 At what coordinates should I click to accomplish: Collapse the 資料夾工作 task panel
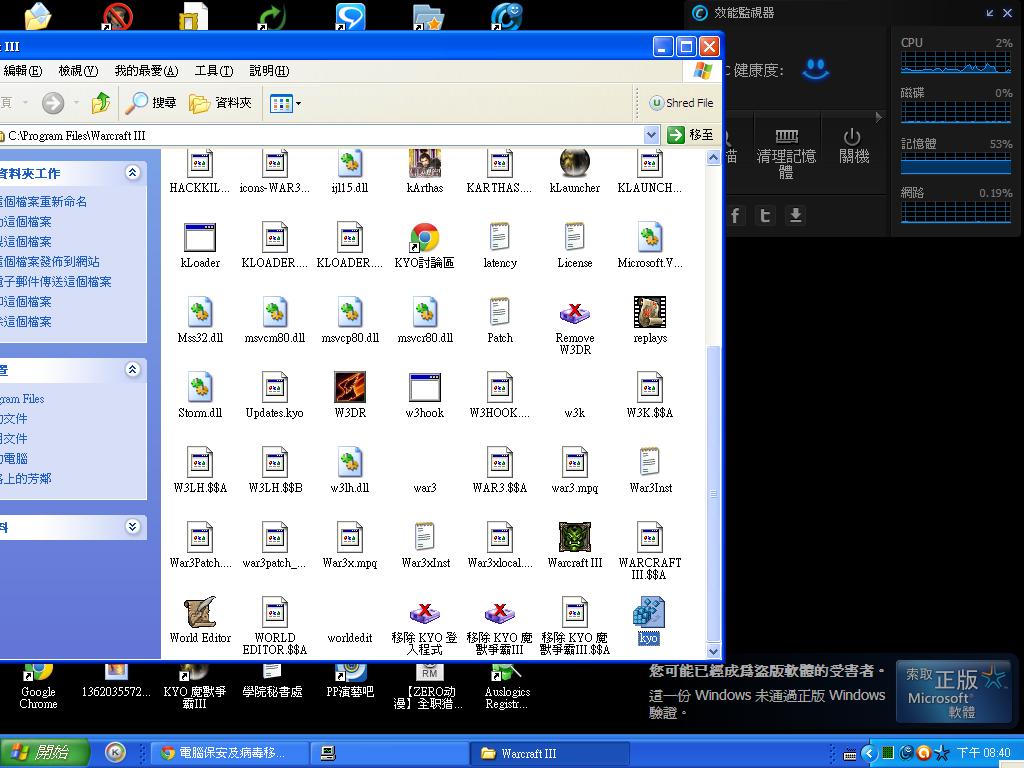[x=133, y=172]
